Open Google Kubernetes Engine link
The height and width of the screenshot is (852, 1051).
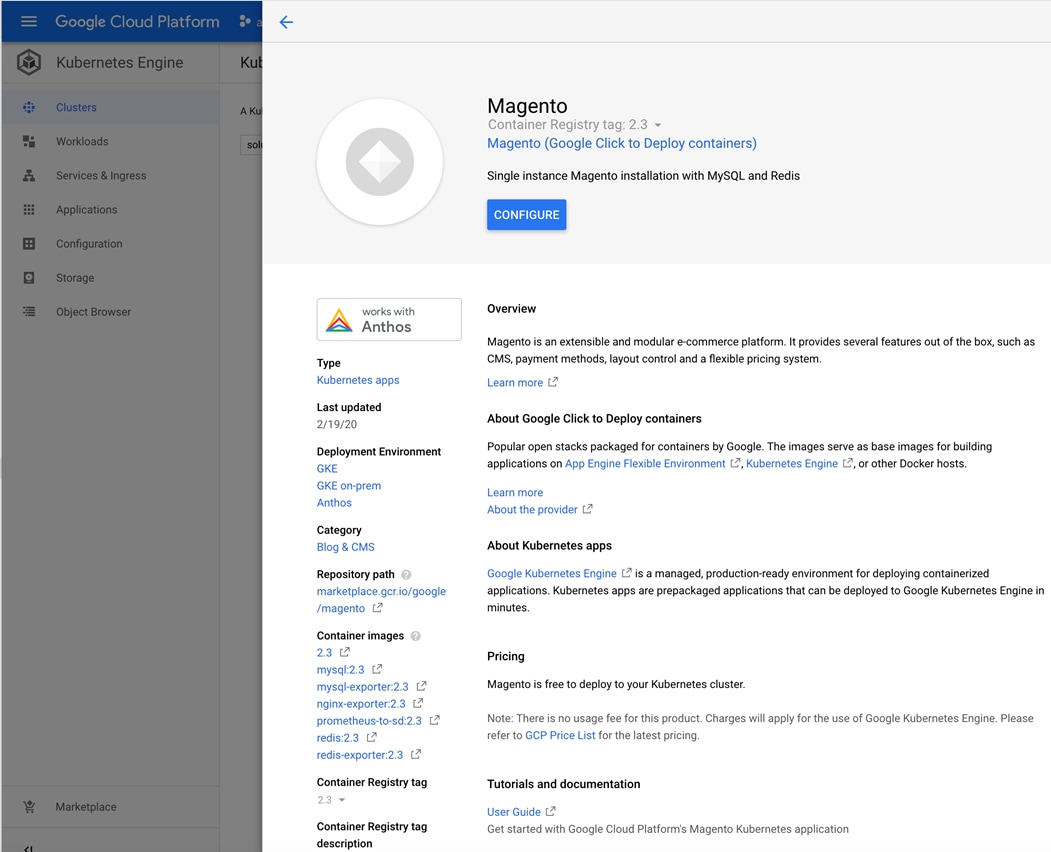pos(552,574)
